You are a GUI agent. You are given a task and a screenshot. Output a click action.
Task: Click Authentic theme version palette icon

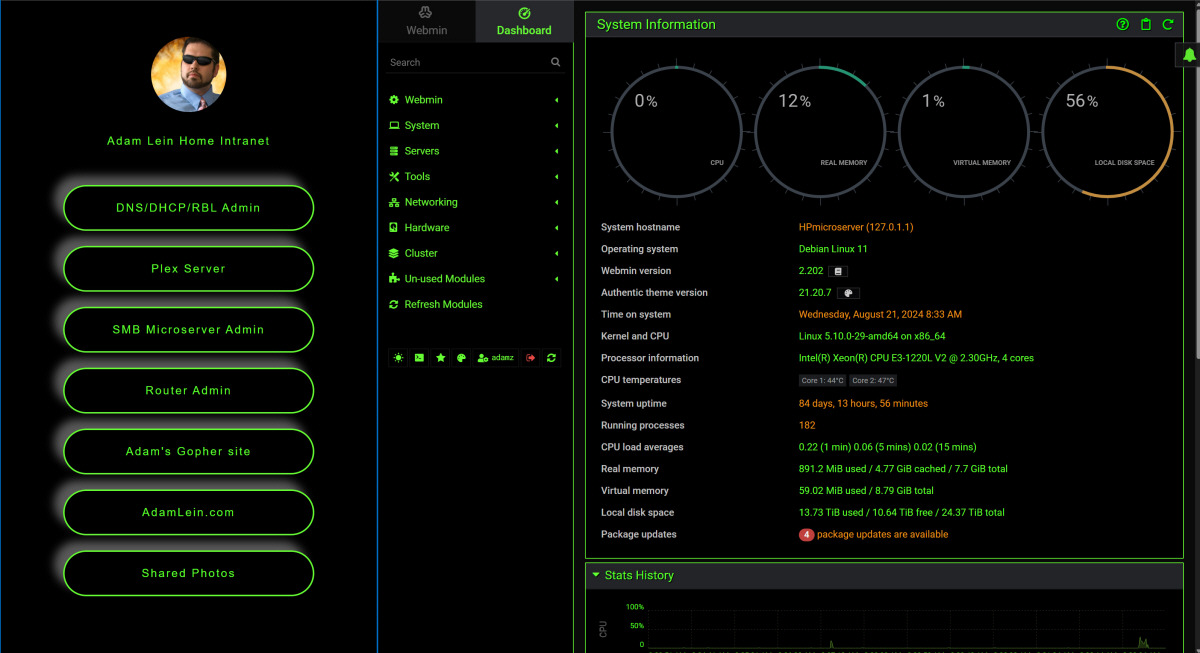tap(847, 293)
